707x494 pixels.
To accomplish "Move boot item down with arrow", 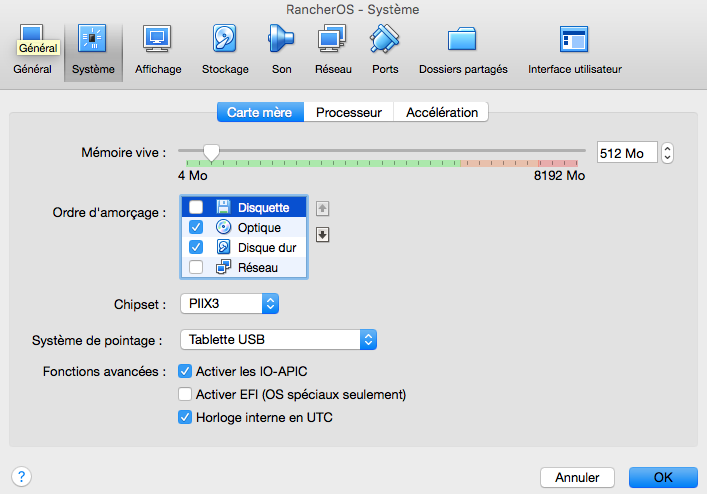I will pos(323,235).
